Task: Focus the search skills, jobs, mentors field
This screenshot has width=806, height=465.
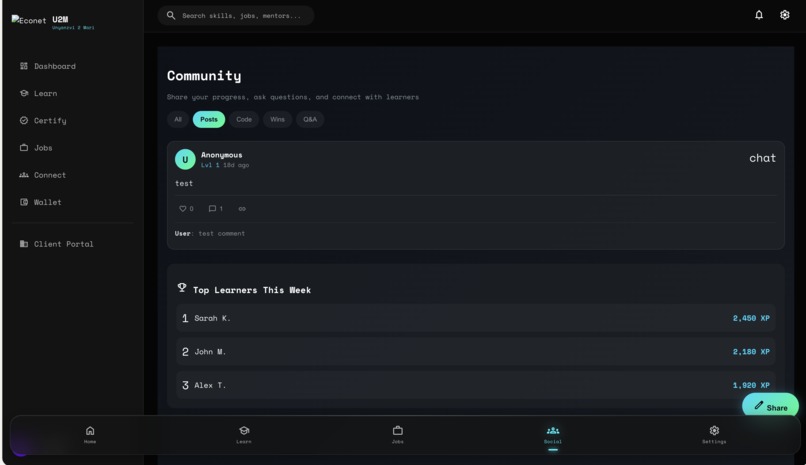Action: pos(236,15)
